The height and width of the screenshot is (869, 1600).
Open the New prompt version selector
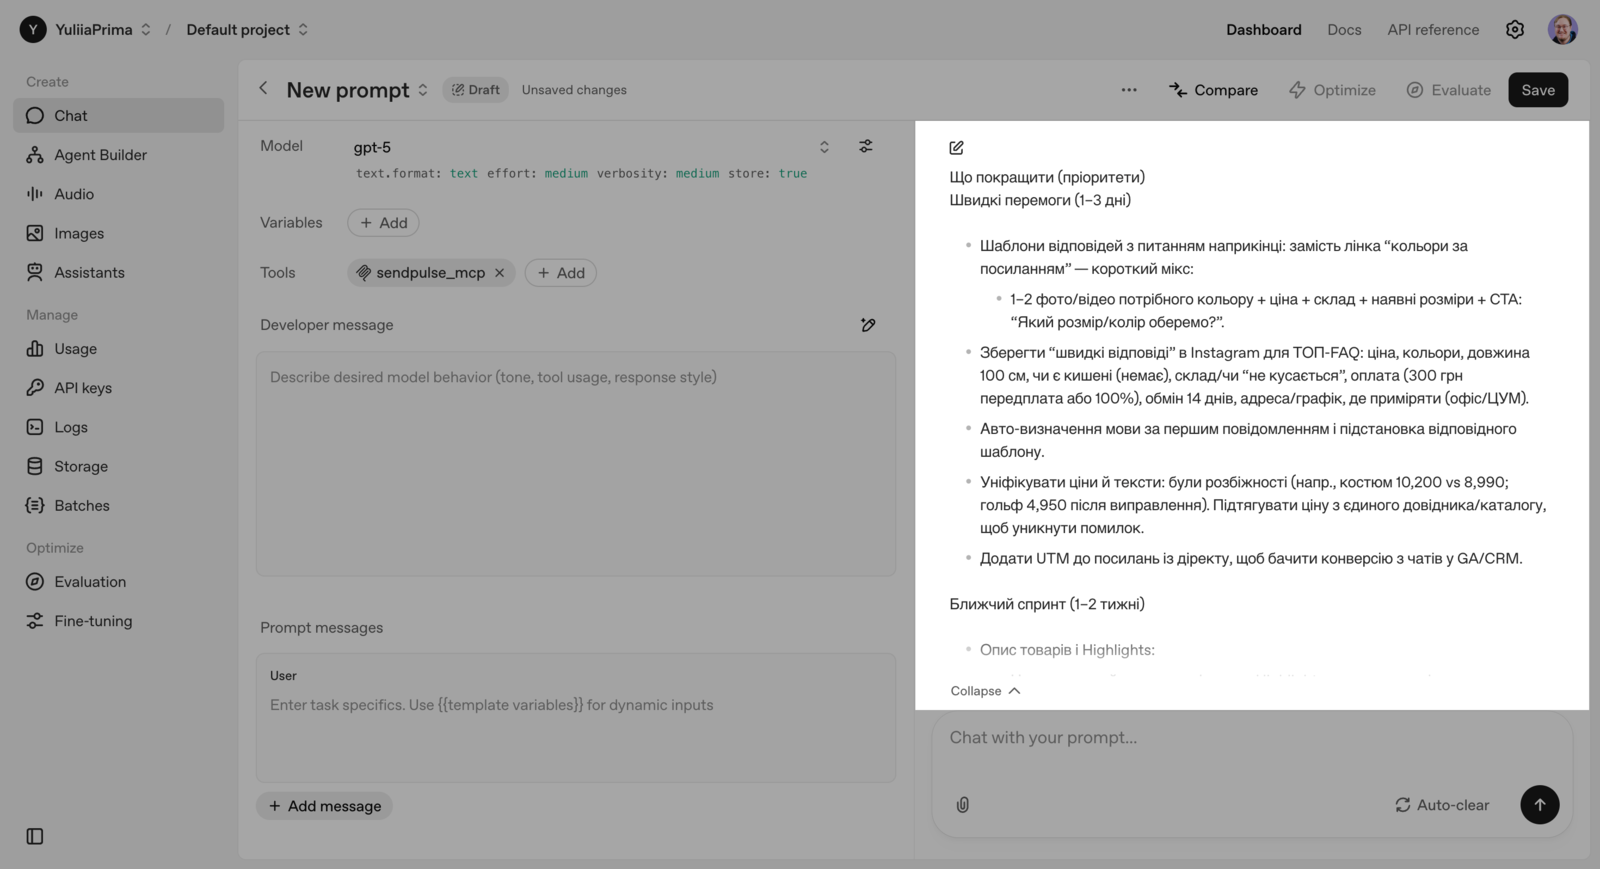click(423, 90)
